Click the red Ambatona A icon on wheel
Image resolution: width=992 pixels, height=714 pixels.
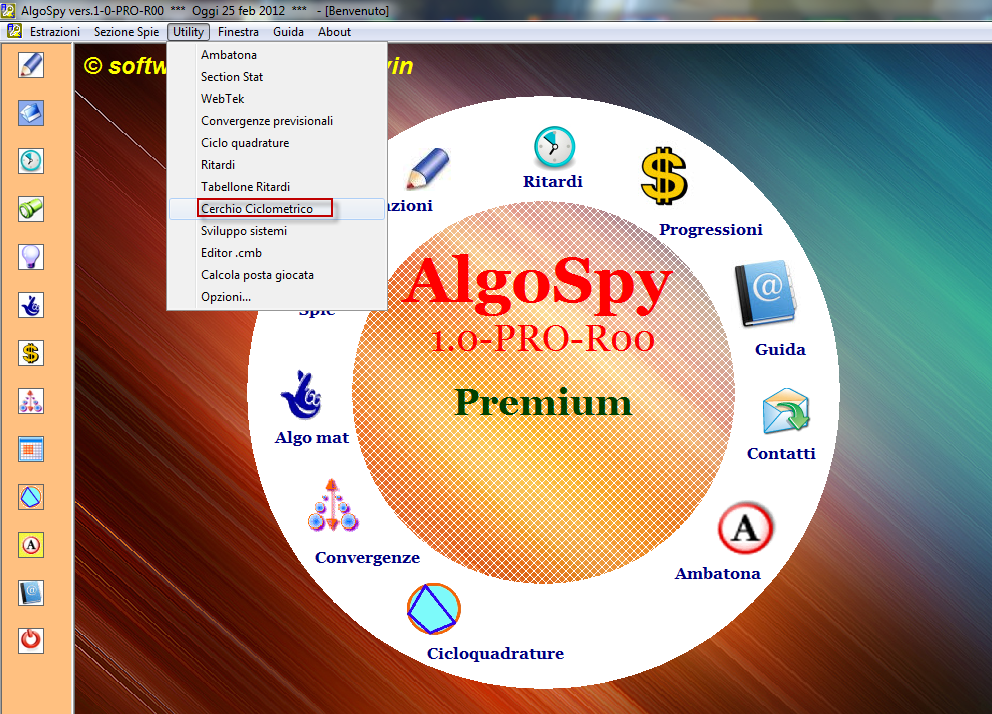(745, 528)
